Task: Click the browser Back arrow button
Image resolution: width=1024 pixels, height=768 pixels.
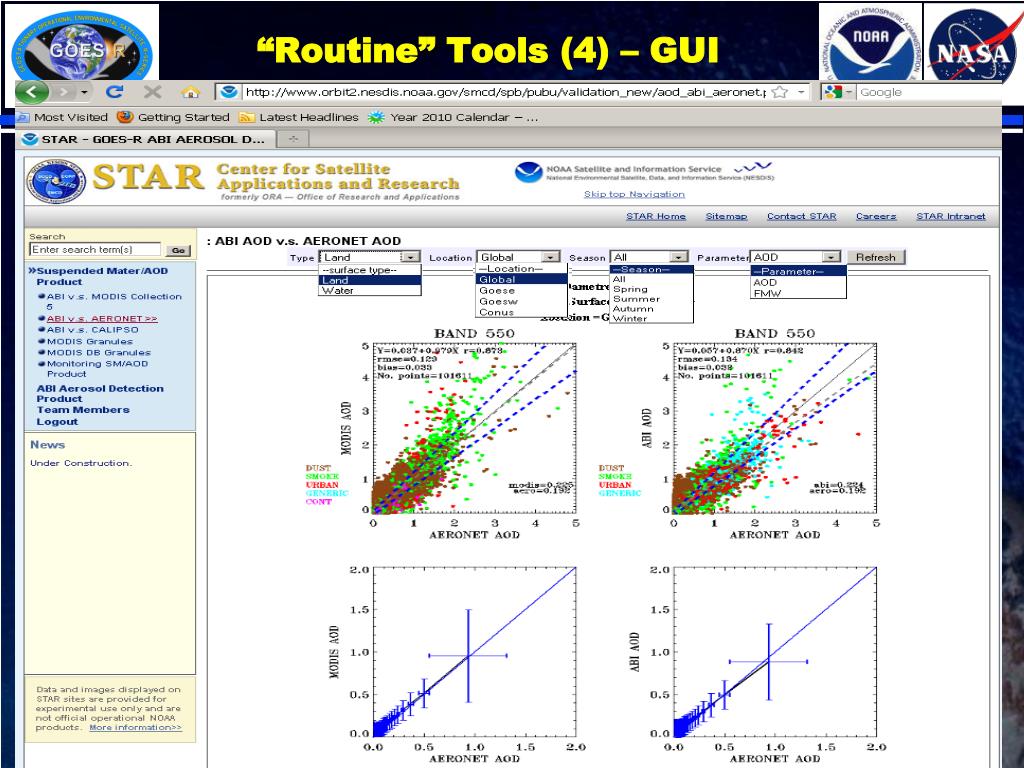Action: pyautogui.click(x=32, y=92)
